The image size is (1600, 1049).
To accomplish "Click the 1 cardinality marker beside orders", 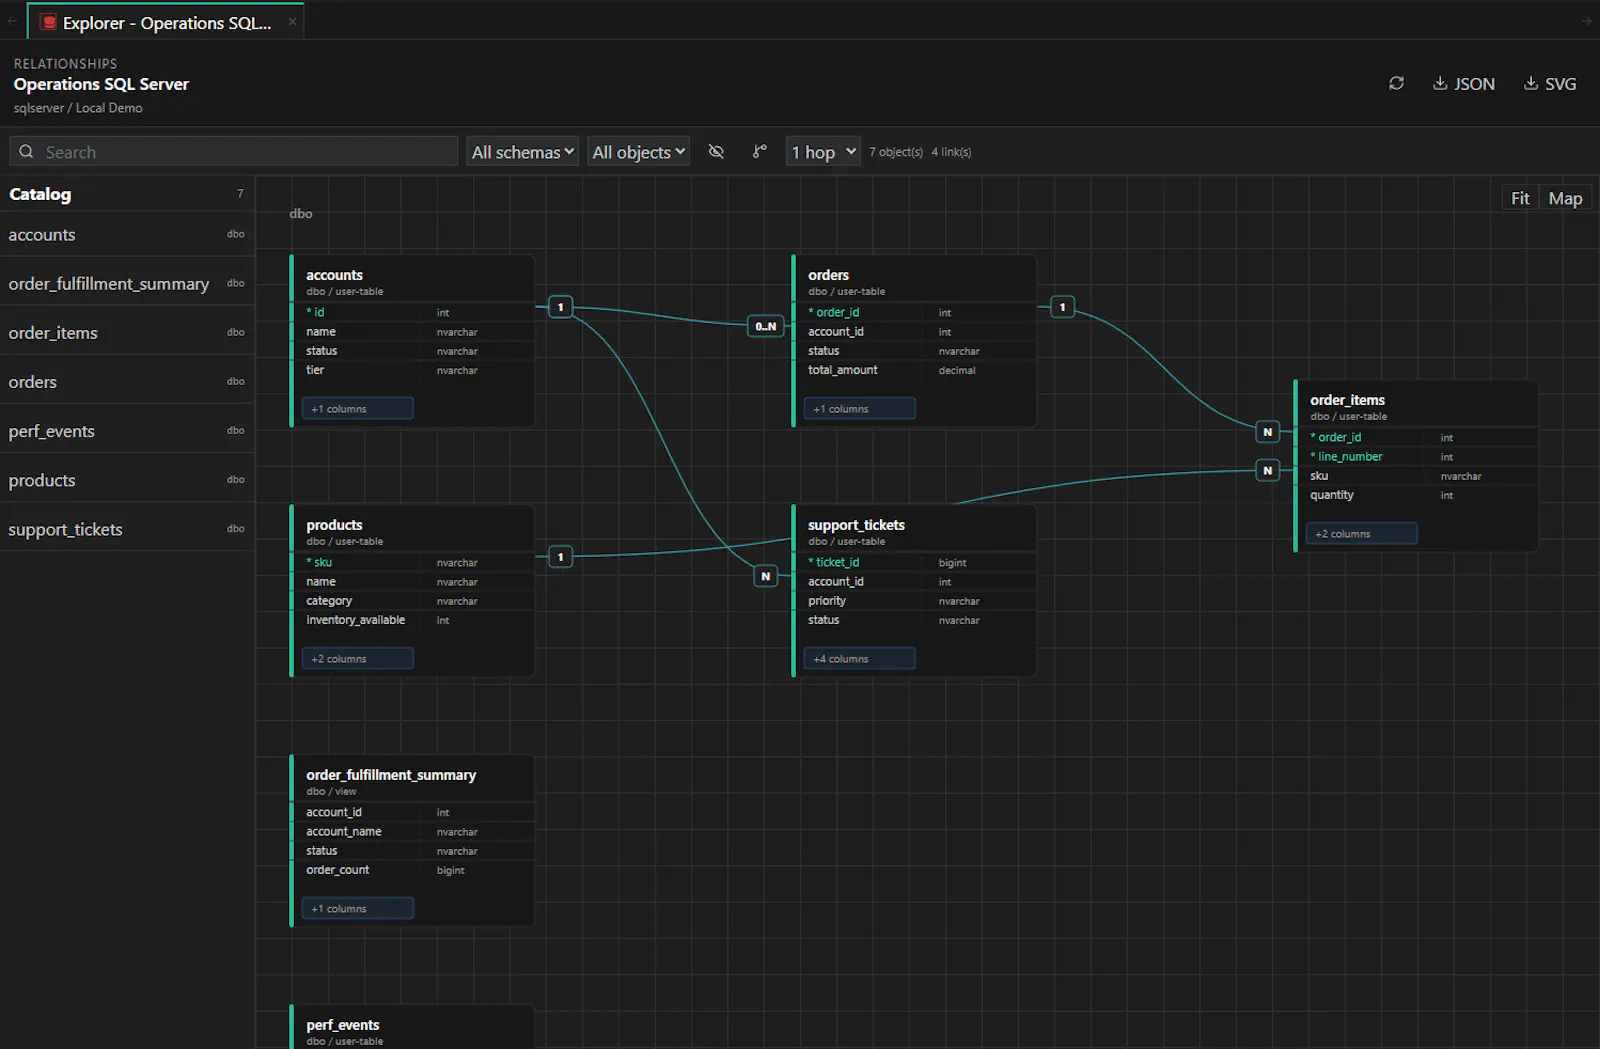I will click(1063, 307).
